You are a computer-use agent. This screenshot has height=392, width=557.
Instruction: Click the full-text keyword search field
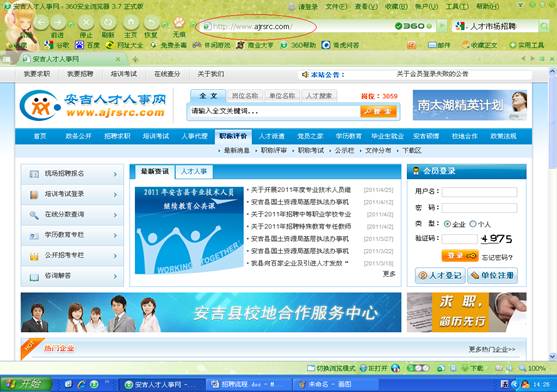tap(274, 111)
